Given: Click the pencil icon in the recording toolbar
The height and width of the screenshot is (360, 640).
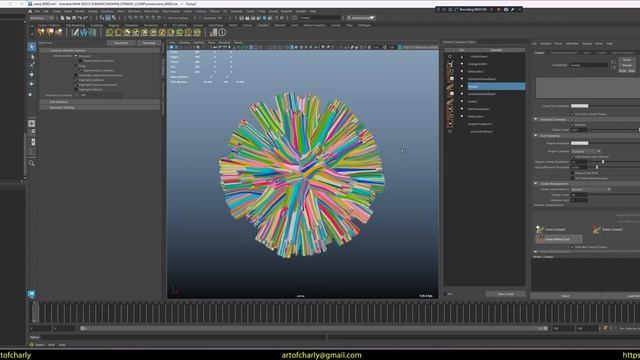Looking at the screenshot, I should coord(513,9).
